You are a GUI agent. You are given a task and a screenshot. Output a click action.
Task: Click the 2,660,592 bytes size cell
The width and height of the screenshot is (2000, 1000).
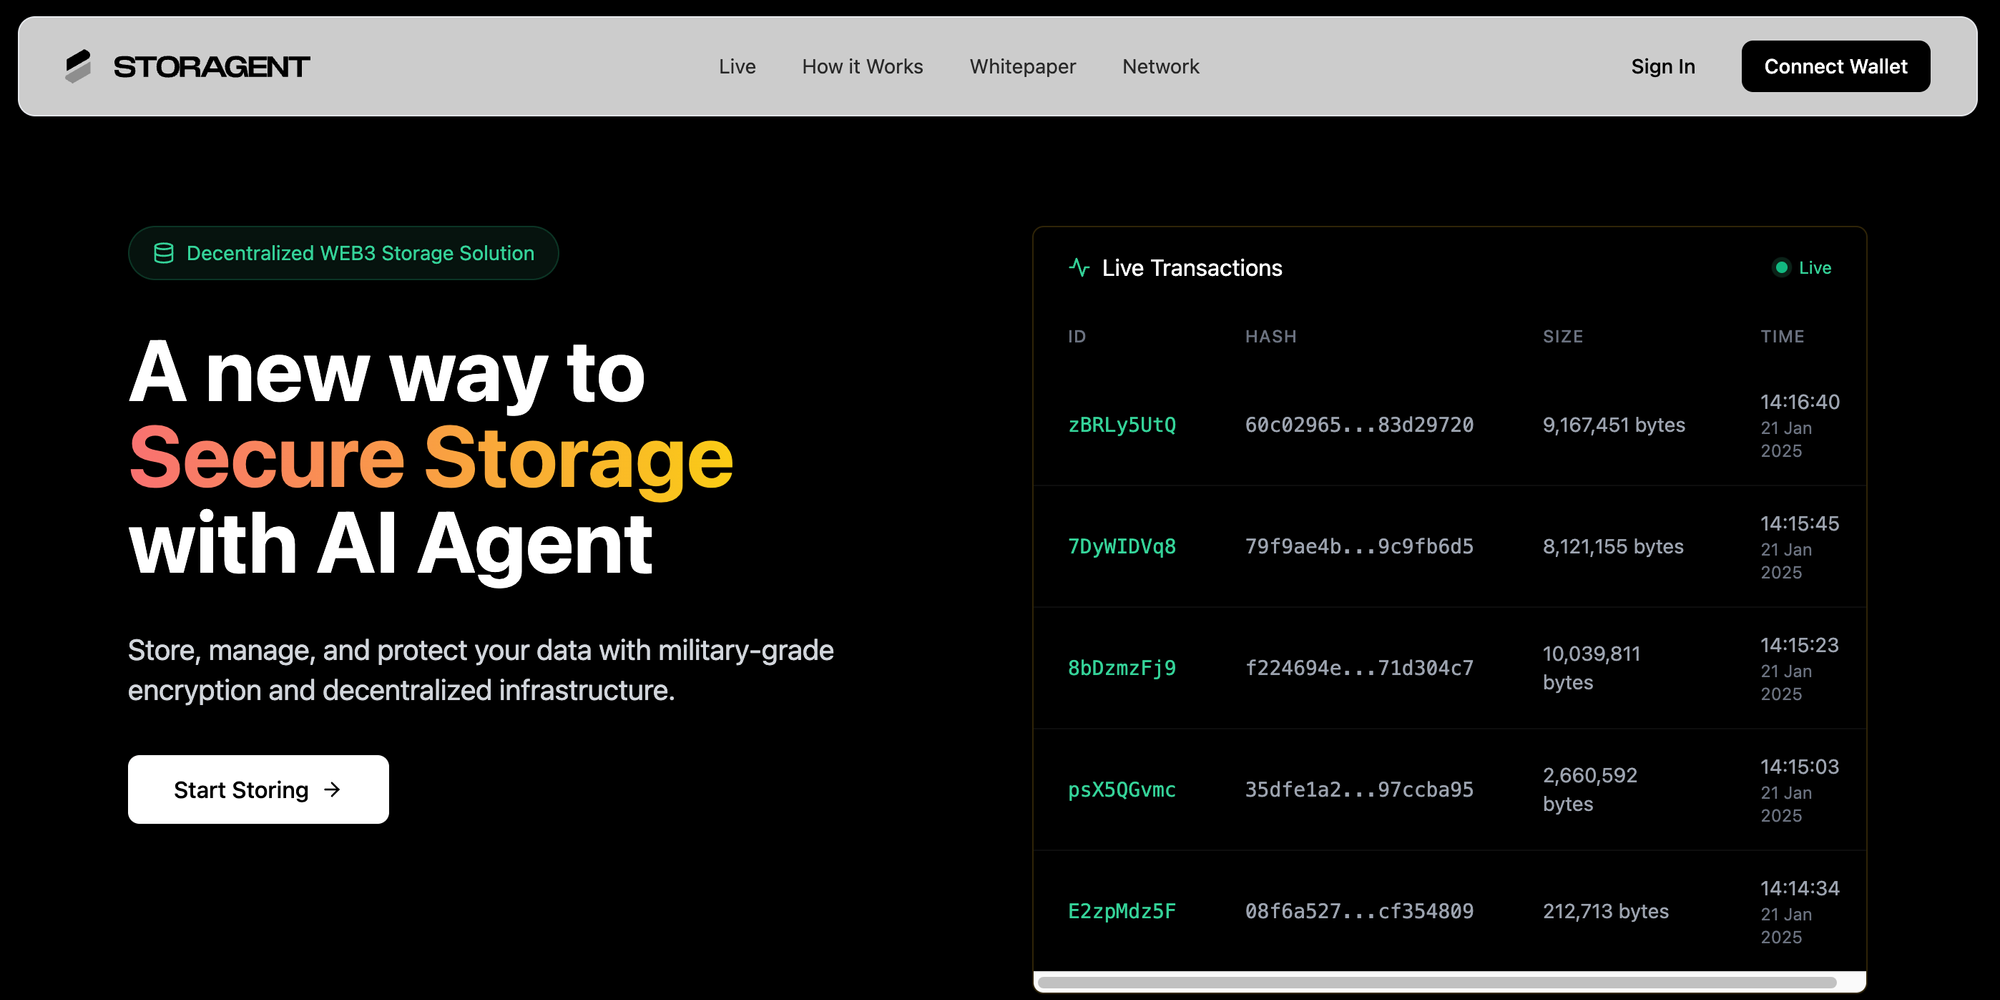[x=1590, y=790]
